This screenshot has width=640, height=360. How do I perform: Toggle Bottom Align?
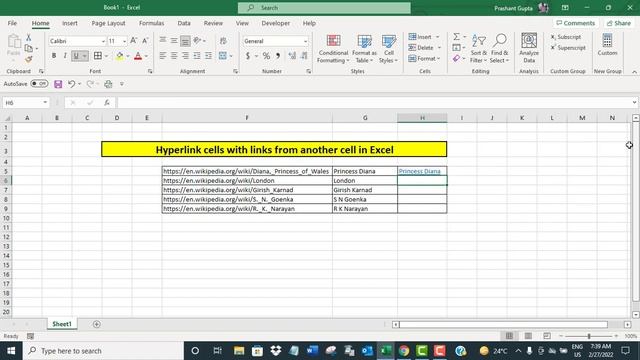(x=185, y=41)
